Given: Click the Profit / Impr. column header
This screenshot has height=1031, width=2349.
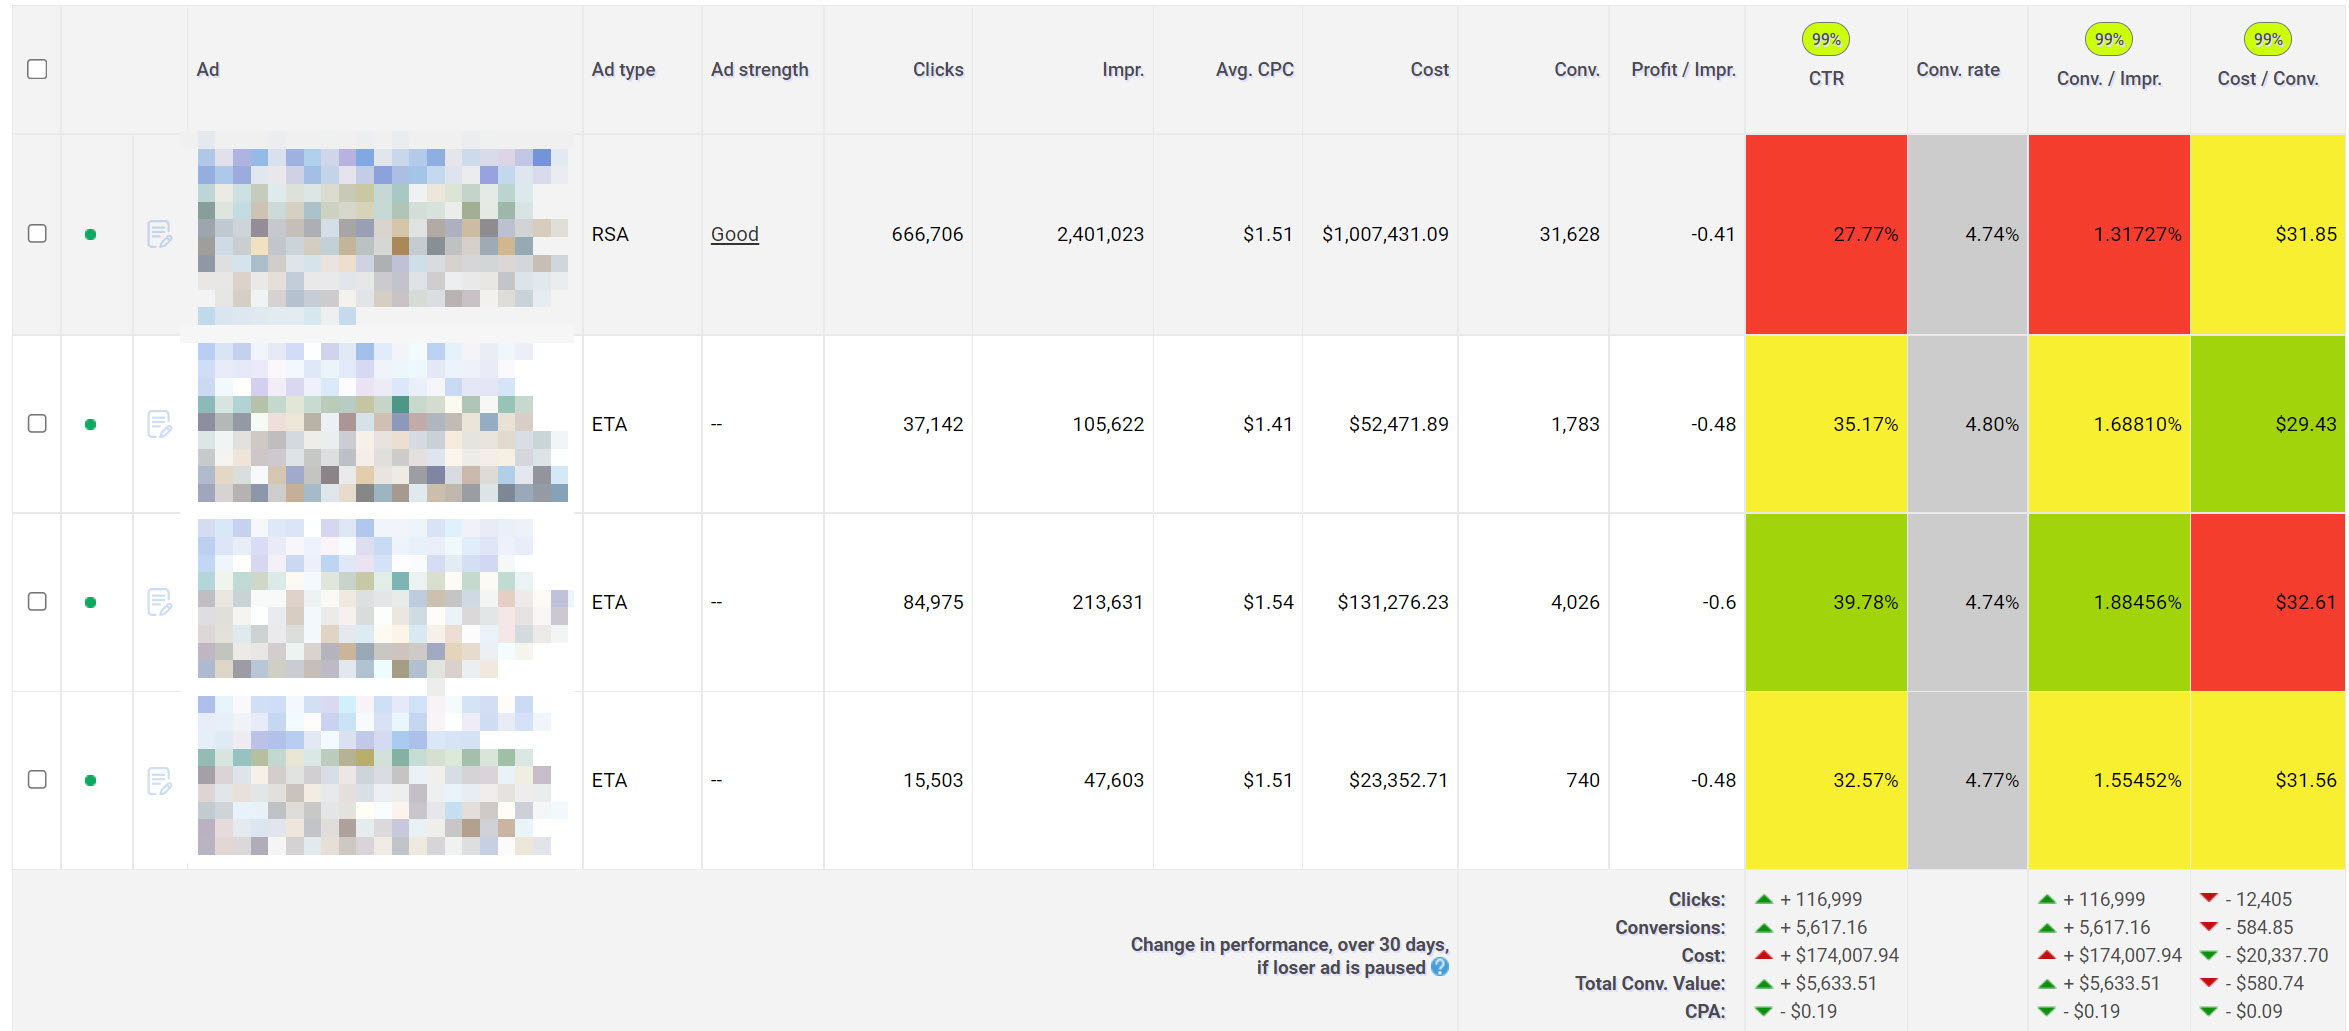Looking at the screenshot, I should 1683,70.
